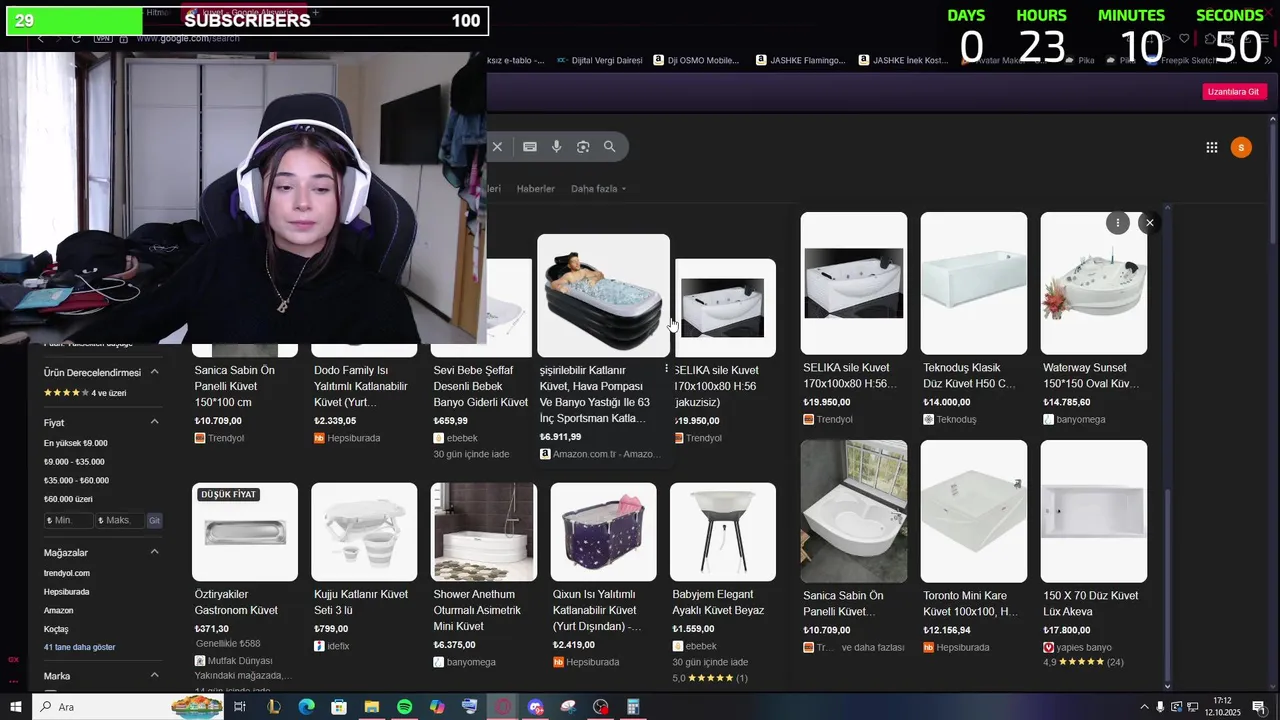
Task: Open three-dot options for inflatable tub listing
Action: [666, 369]
